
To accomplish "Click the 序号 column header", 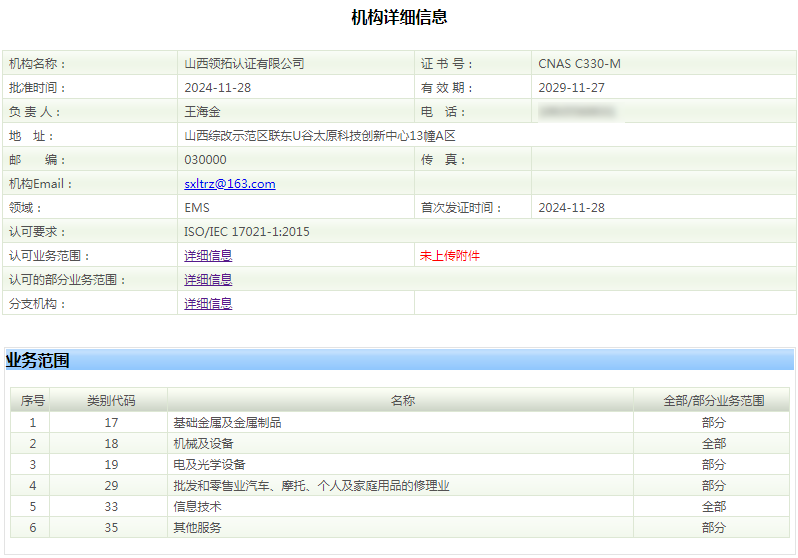I will click(x=33, y=401).
